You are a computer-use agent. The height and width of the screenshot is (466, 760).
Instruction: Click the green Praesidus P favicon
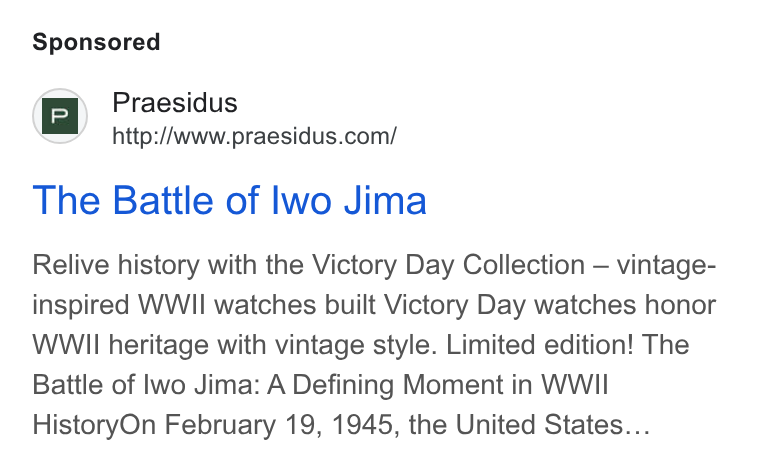click(x=60, y=116)
